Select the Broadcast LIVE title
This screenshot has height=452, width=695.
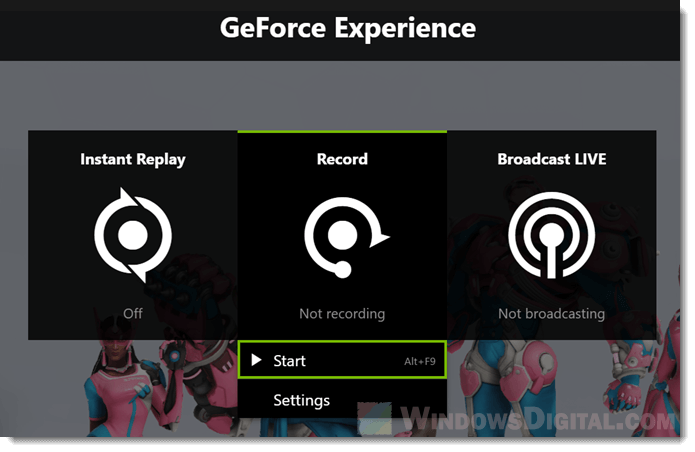(551, 159)
